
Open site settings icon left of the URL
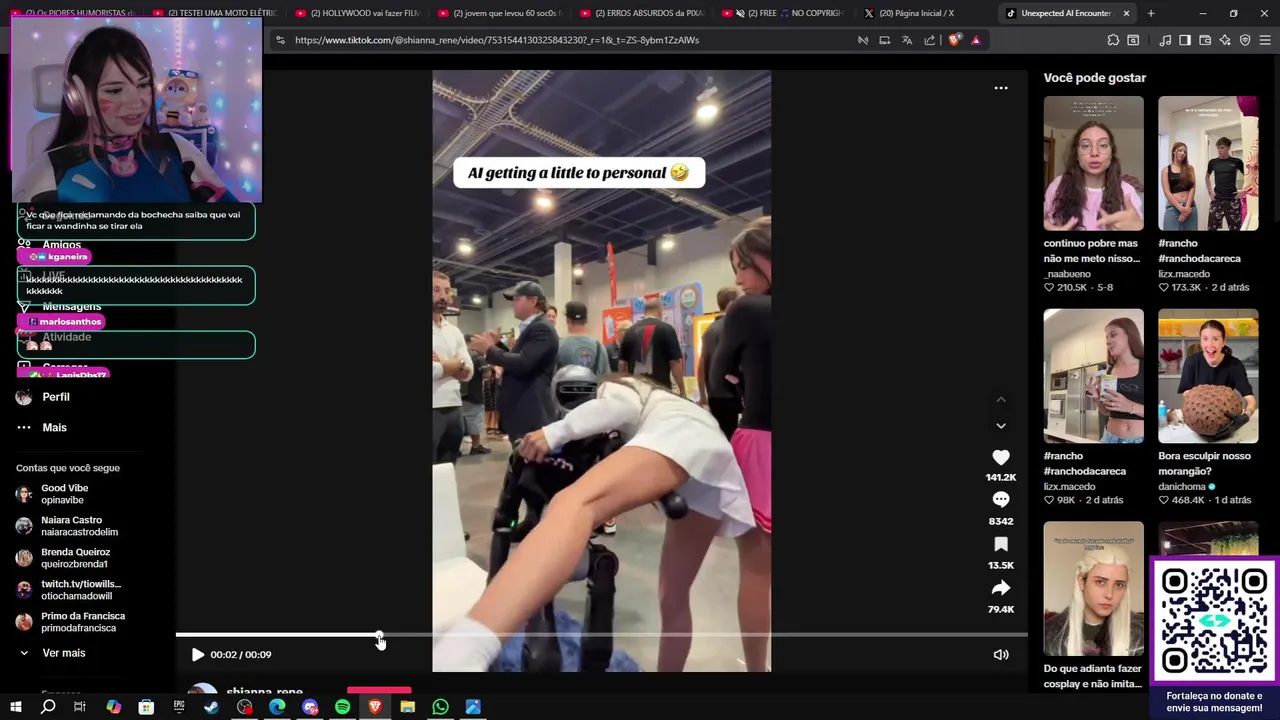click(x=280, y=40)
